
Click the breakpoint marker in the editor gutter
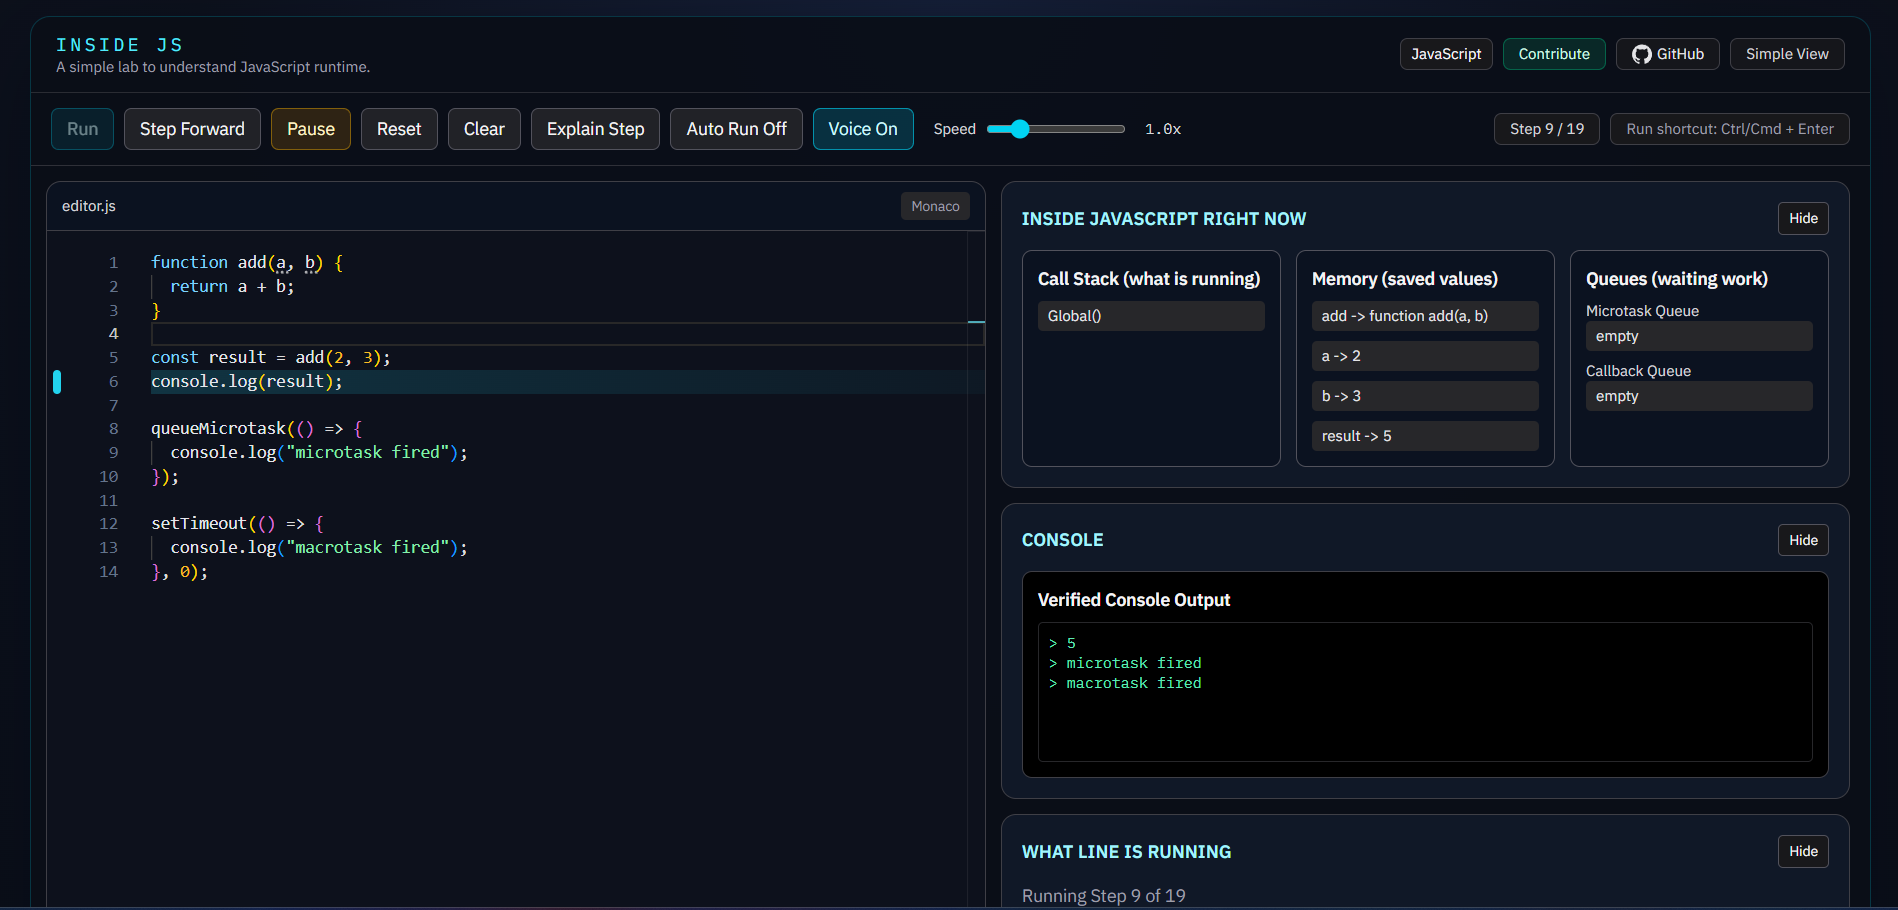57,381
